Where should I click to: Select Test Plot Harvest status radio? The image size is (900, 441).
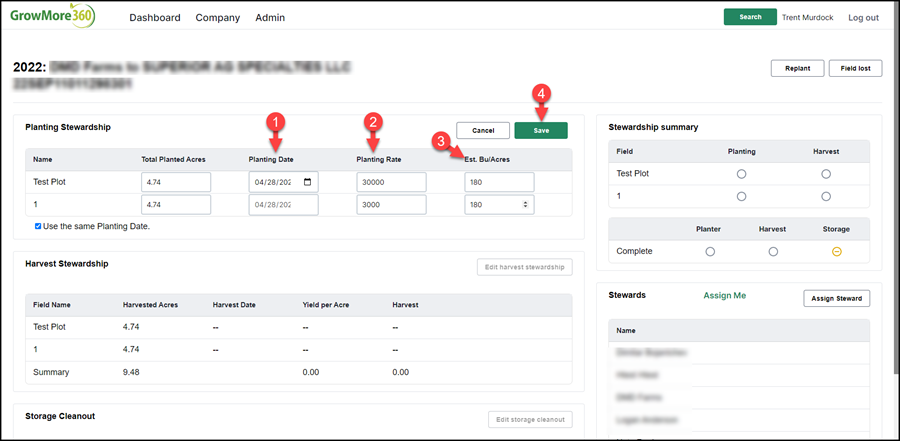click(826, 173)
